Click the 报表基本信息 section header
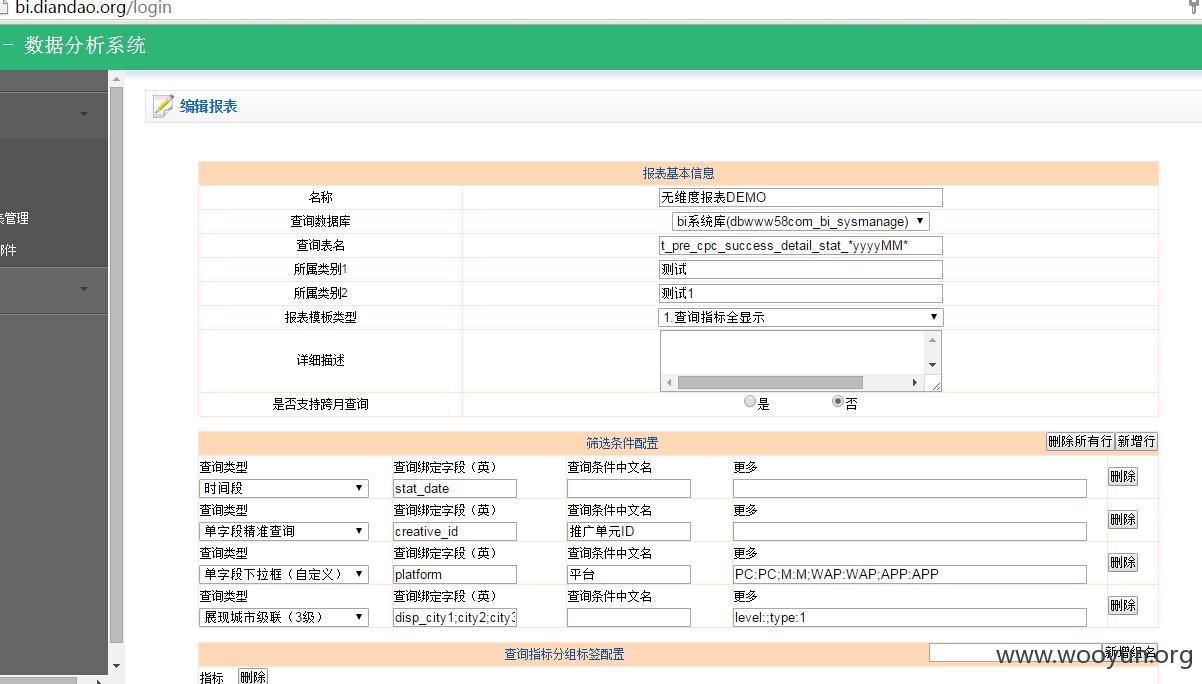The height and width of the screenshot is (684, 1202). click(678, 173)
